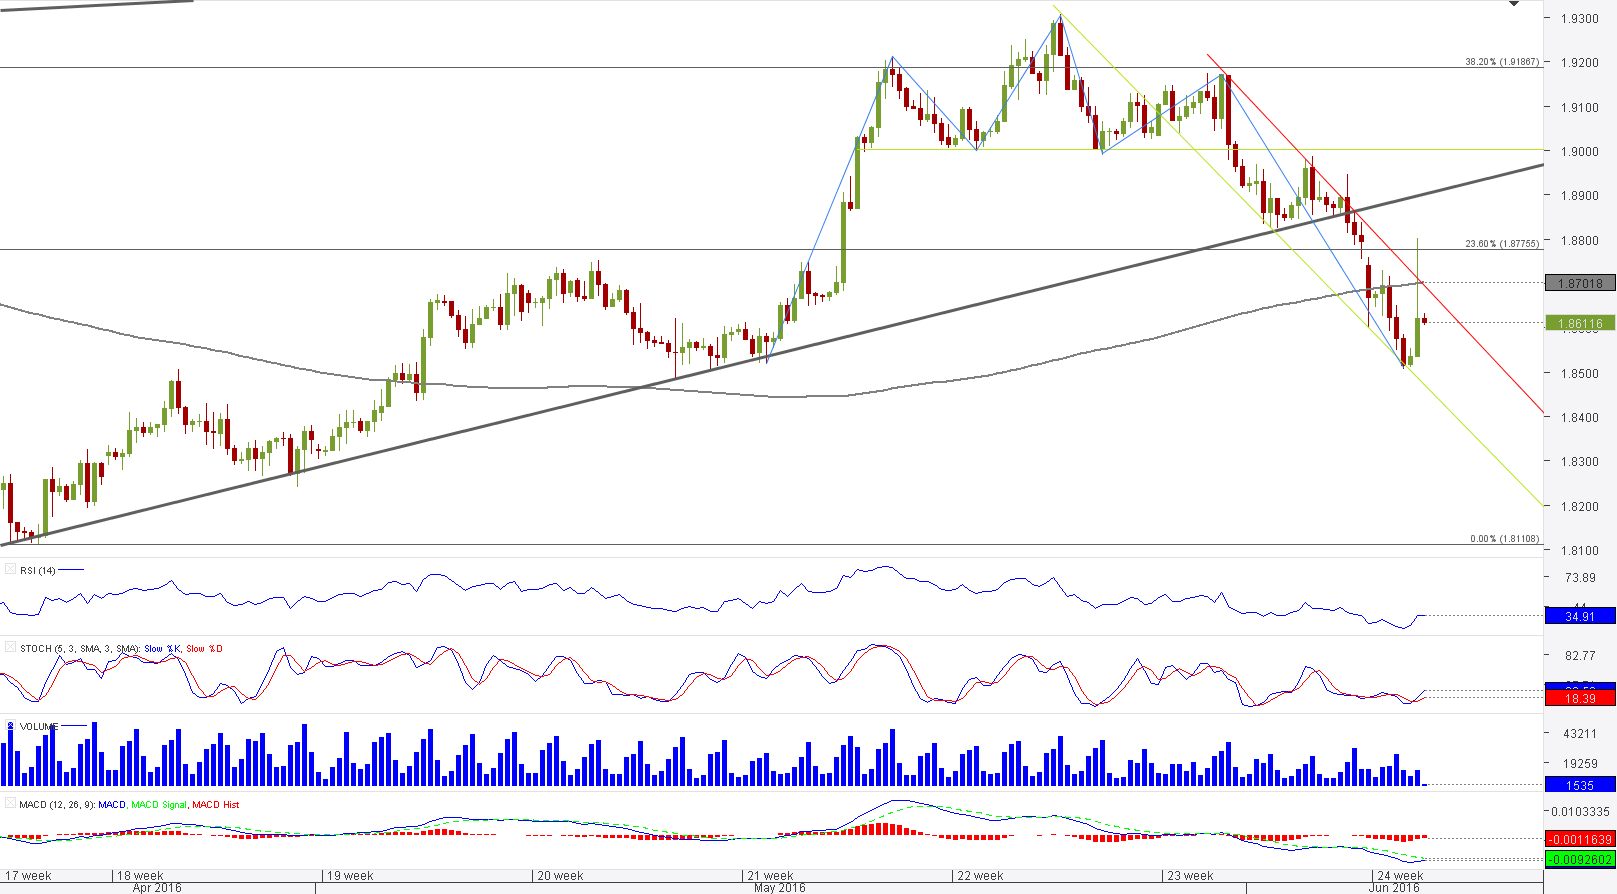
Task: Click the 73.89 RSI scale value
Action: [1581, 578]
